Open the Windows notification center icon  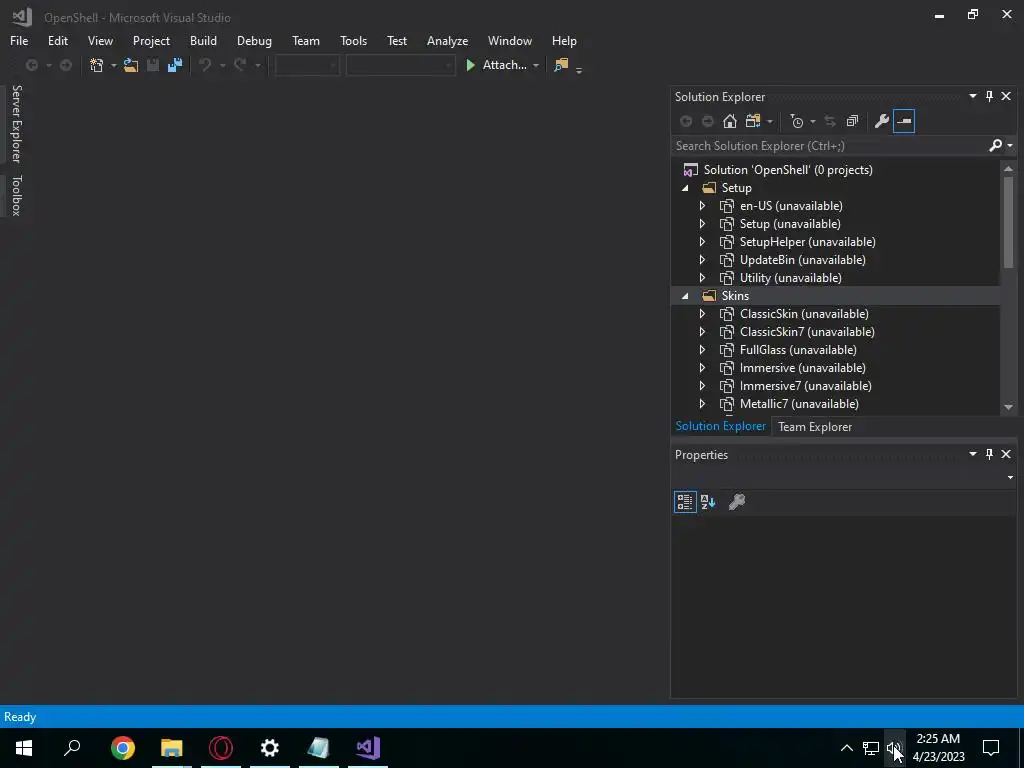click(991, 748)
